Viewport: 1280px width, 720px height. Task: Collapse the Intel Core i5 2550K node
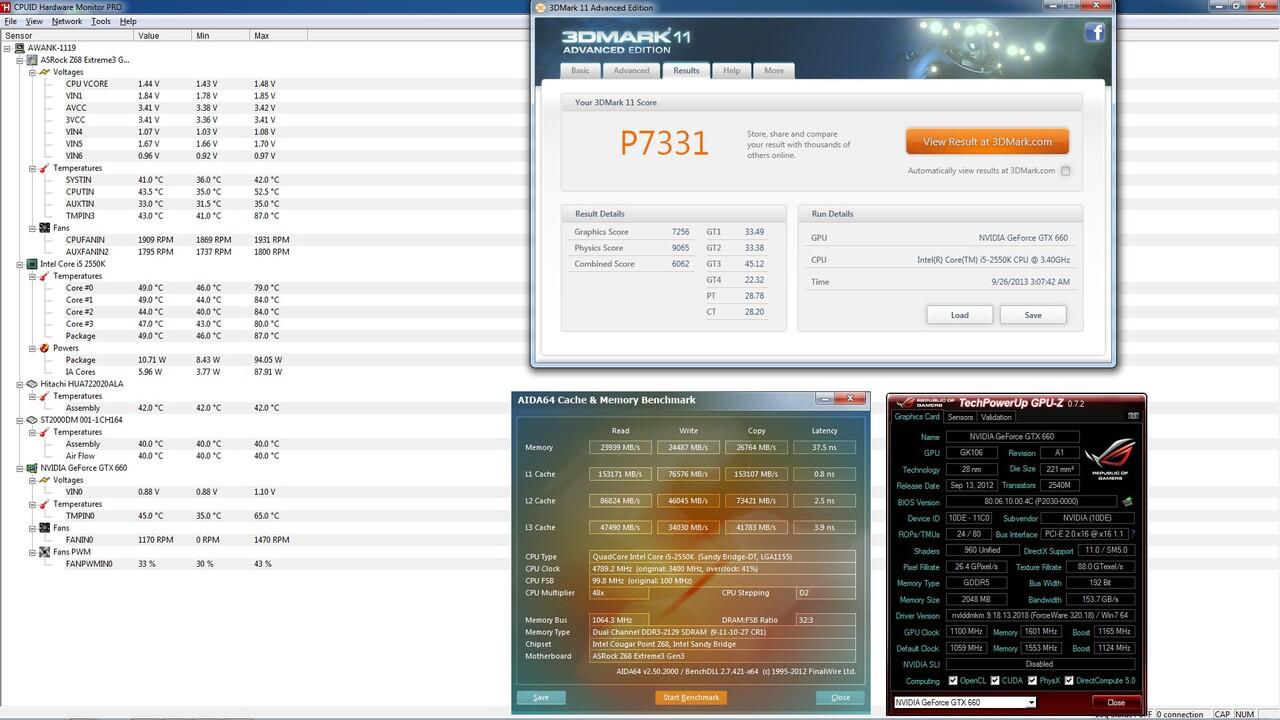20,264
